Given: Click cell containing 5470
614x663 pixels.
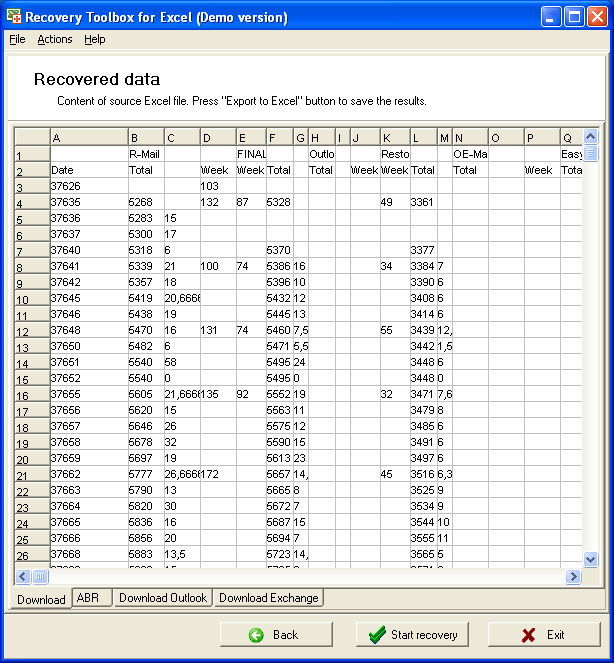Looking at the screenshot, I should click(x=146, y=330).
